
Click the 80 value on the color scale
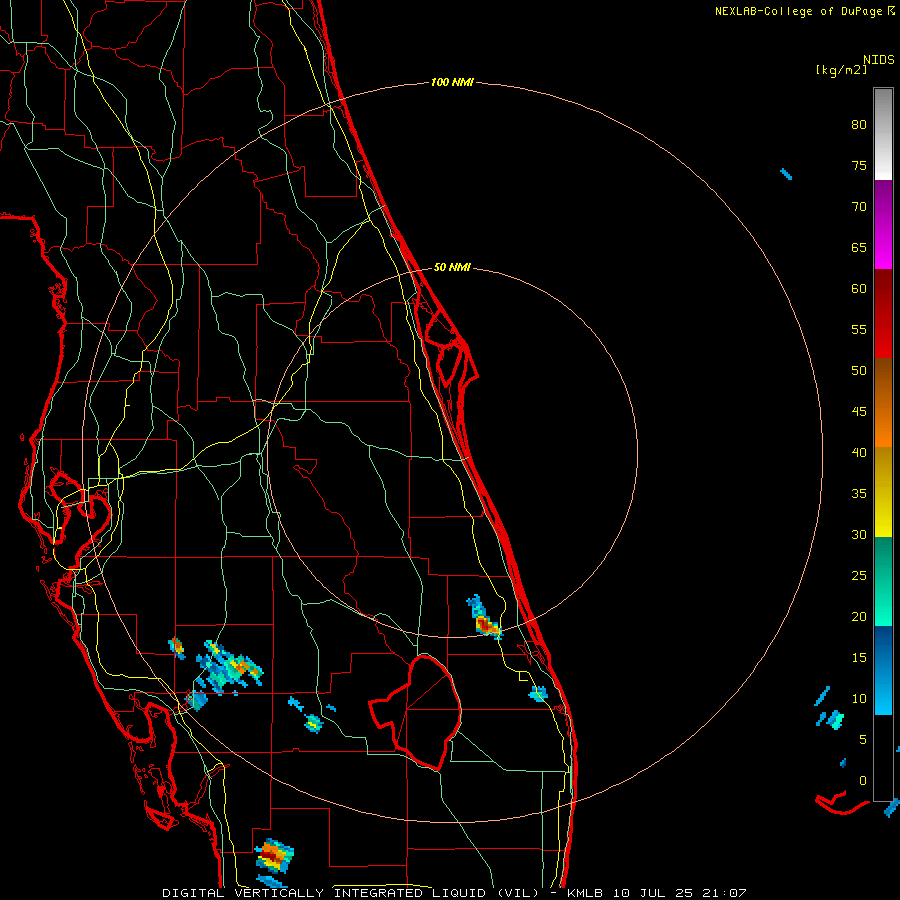tap(859, 125)
